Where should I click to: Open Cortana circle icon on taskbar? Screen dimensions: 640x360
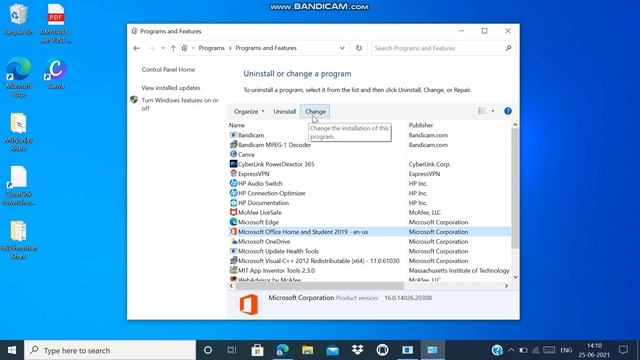(x=208, y=350)
